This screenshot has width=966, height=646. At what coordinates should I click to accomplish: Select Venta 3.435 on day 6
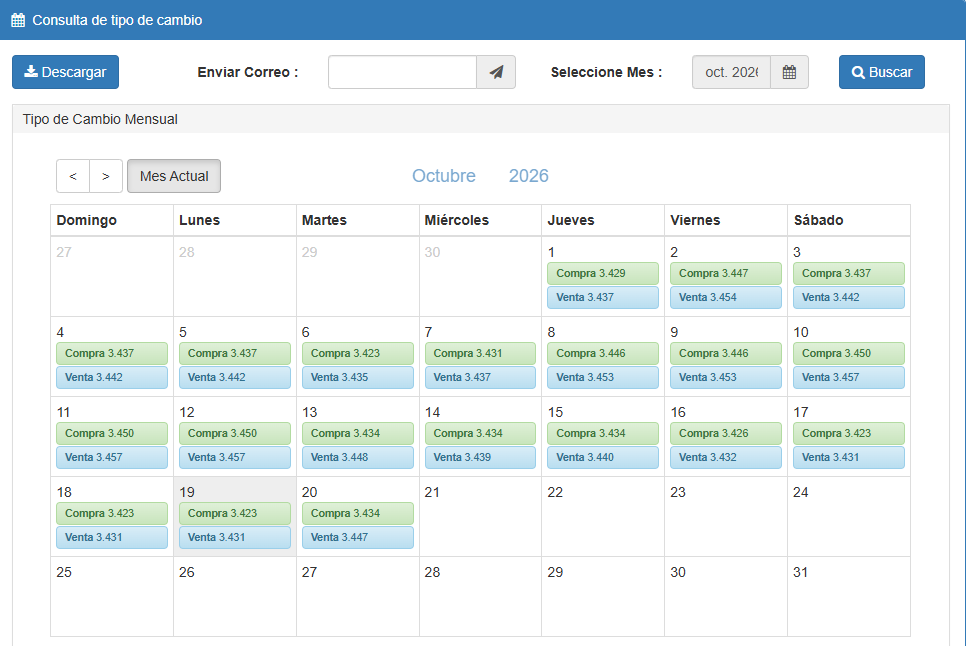pos(357,378)
